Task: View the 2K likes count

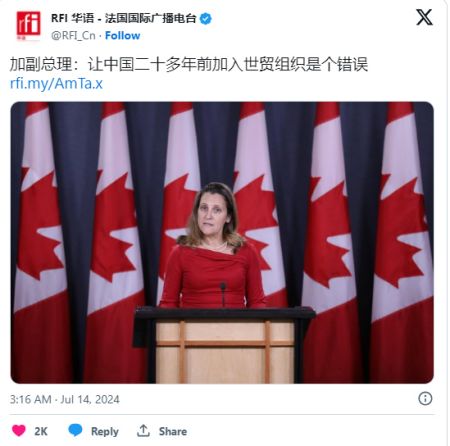Action: 41,431
